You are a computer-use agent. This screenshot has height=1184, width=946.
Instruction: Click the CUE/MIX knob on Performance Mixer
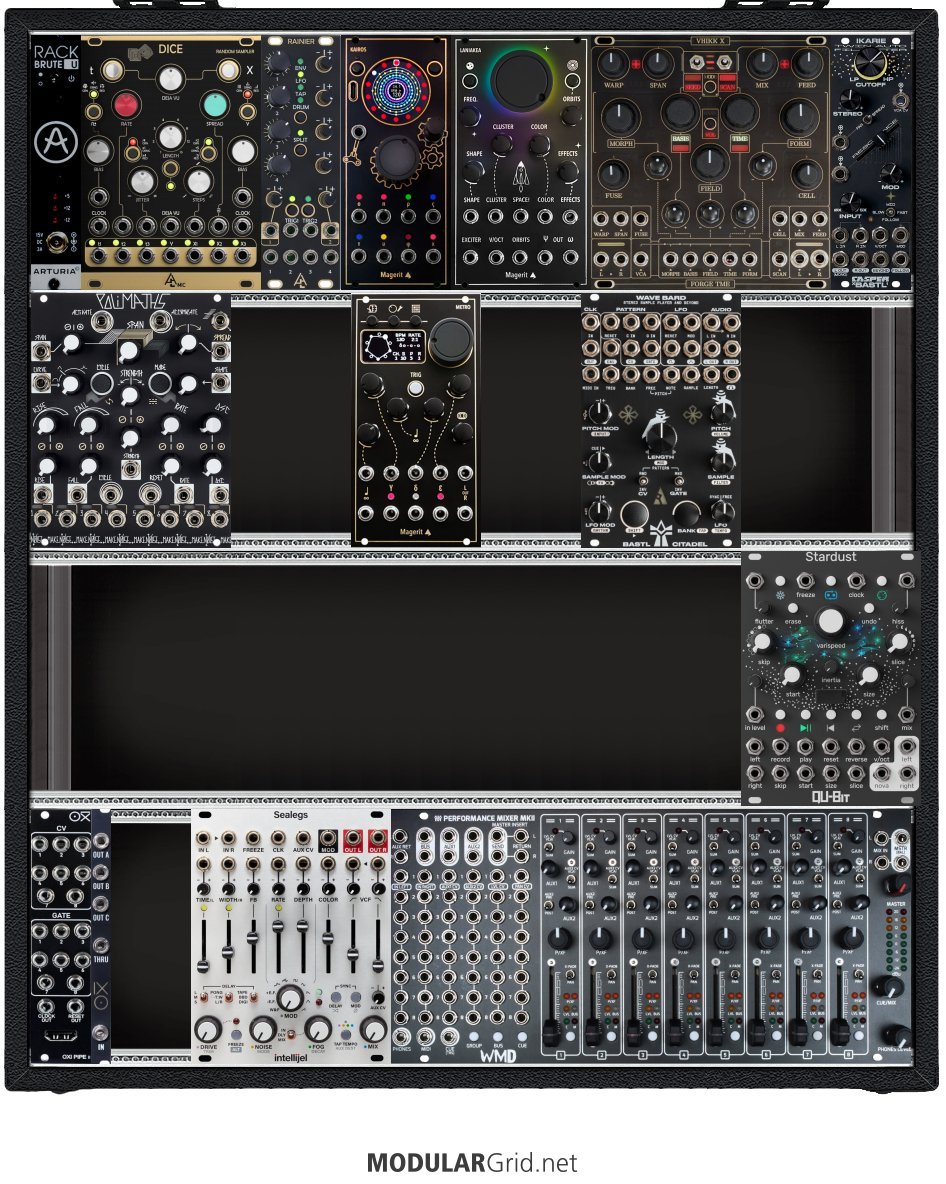(x=889, y=987)
